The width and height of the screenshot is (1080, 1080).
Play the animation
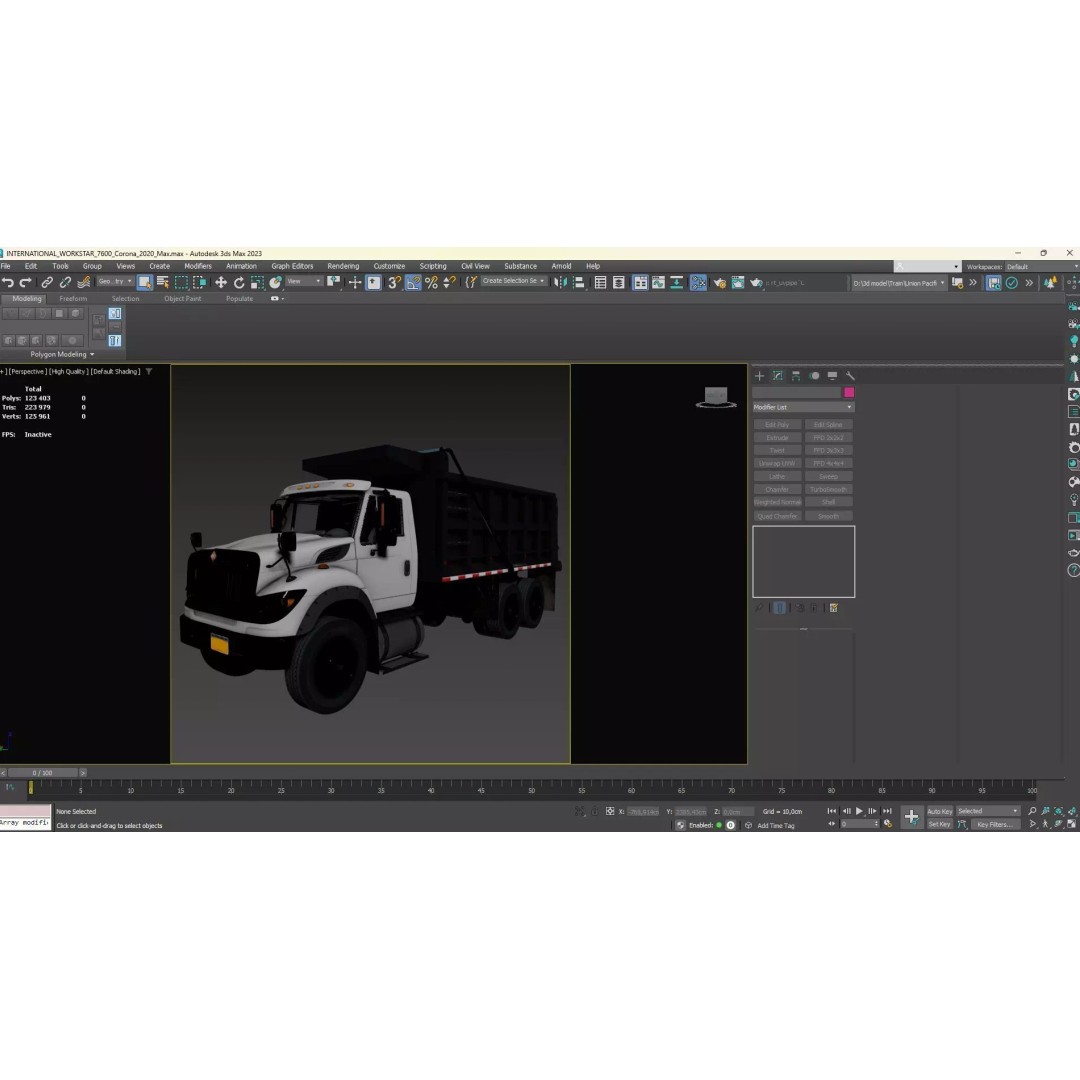point(859,811)
